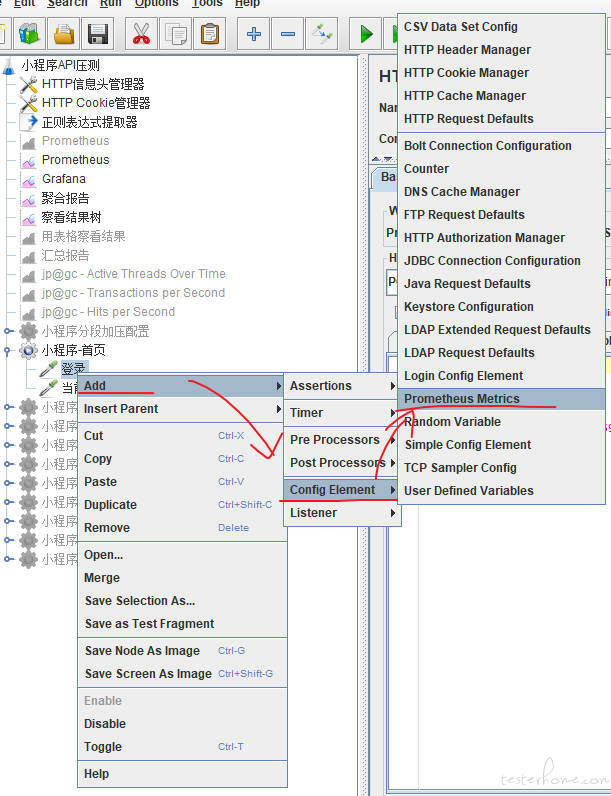
Task: Choose Save Selection As... entry
Action: [182, 601]
